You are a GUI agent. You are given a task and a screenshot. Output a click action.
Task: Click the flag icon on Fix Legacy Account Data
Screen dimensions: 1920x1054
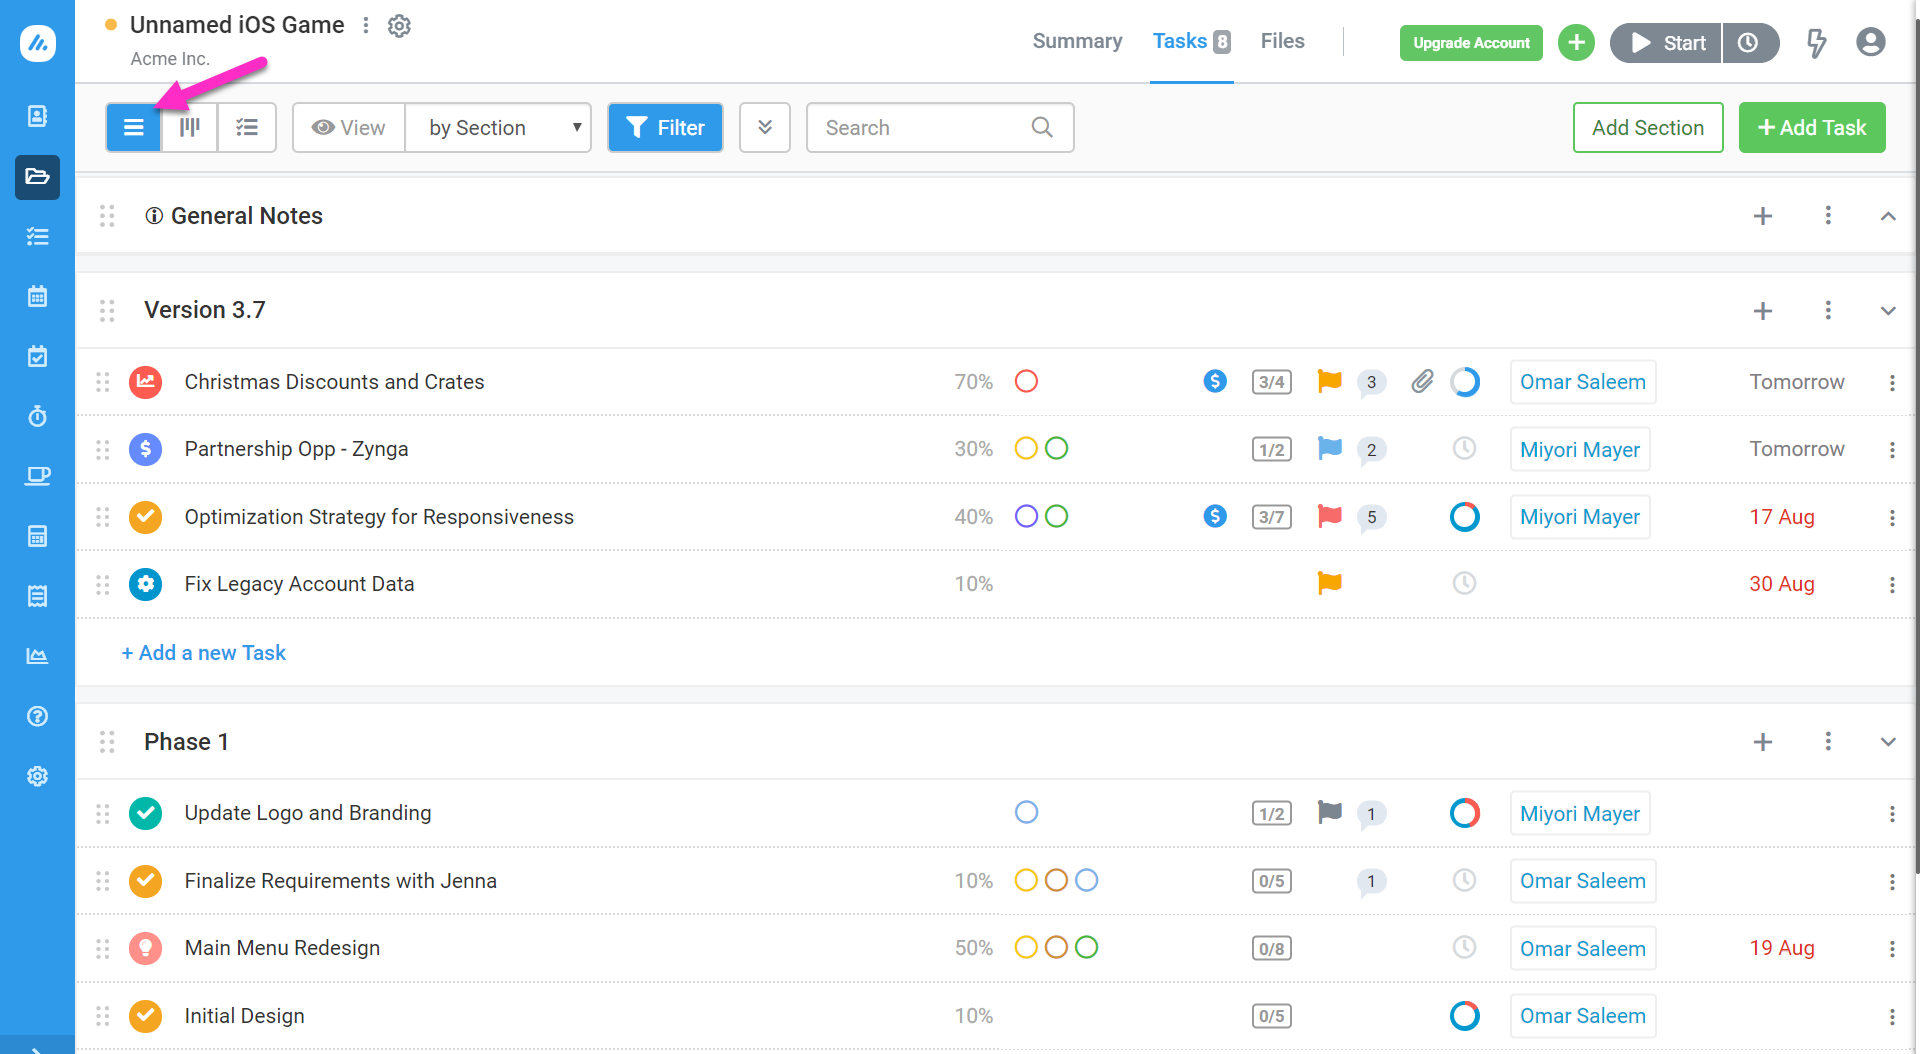coord(1329,583)
